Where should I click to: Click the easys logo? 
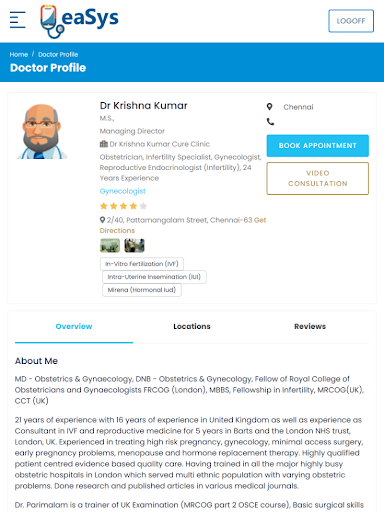point(79,21)
